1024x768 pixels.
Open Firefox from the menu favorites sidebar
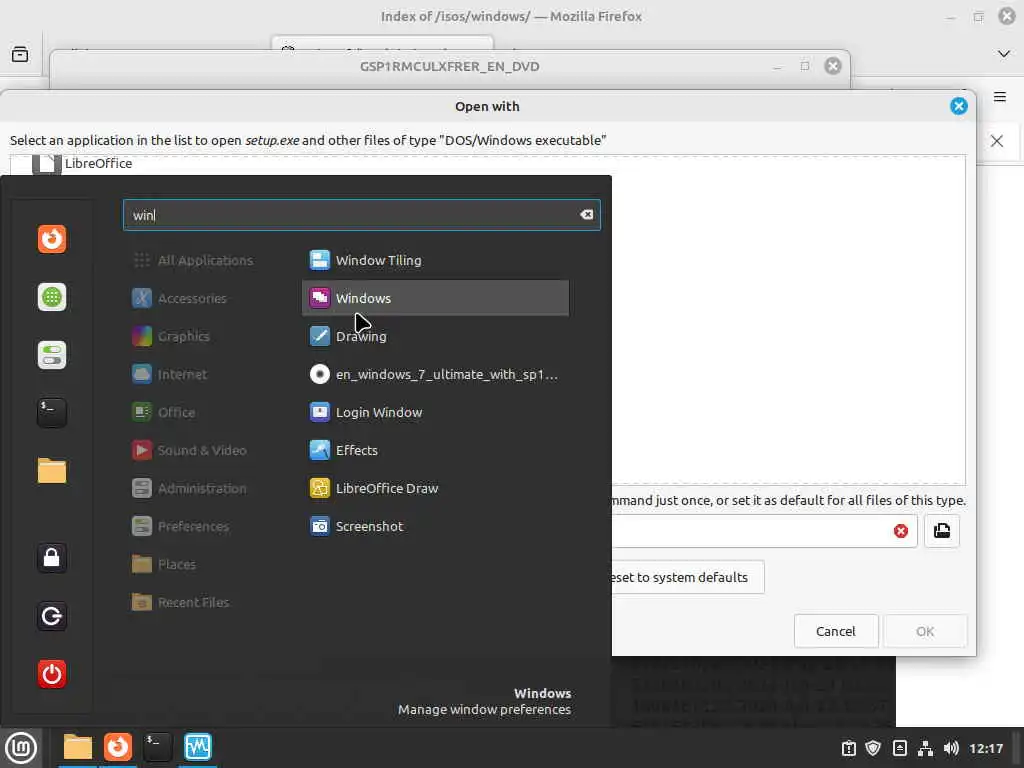click(x=52, y=239)
